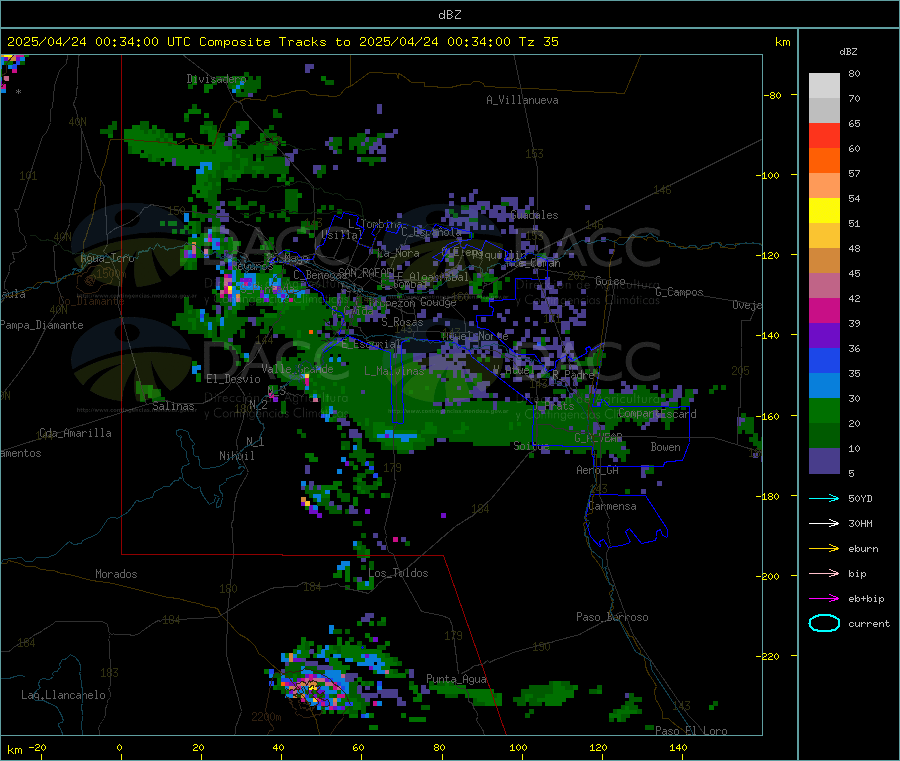Click the 51 dBZ yellow legend swatch
The width and height of the screenshot is (900, 761).
point(824,211)
